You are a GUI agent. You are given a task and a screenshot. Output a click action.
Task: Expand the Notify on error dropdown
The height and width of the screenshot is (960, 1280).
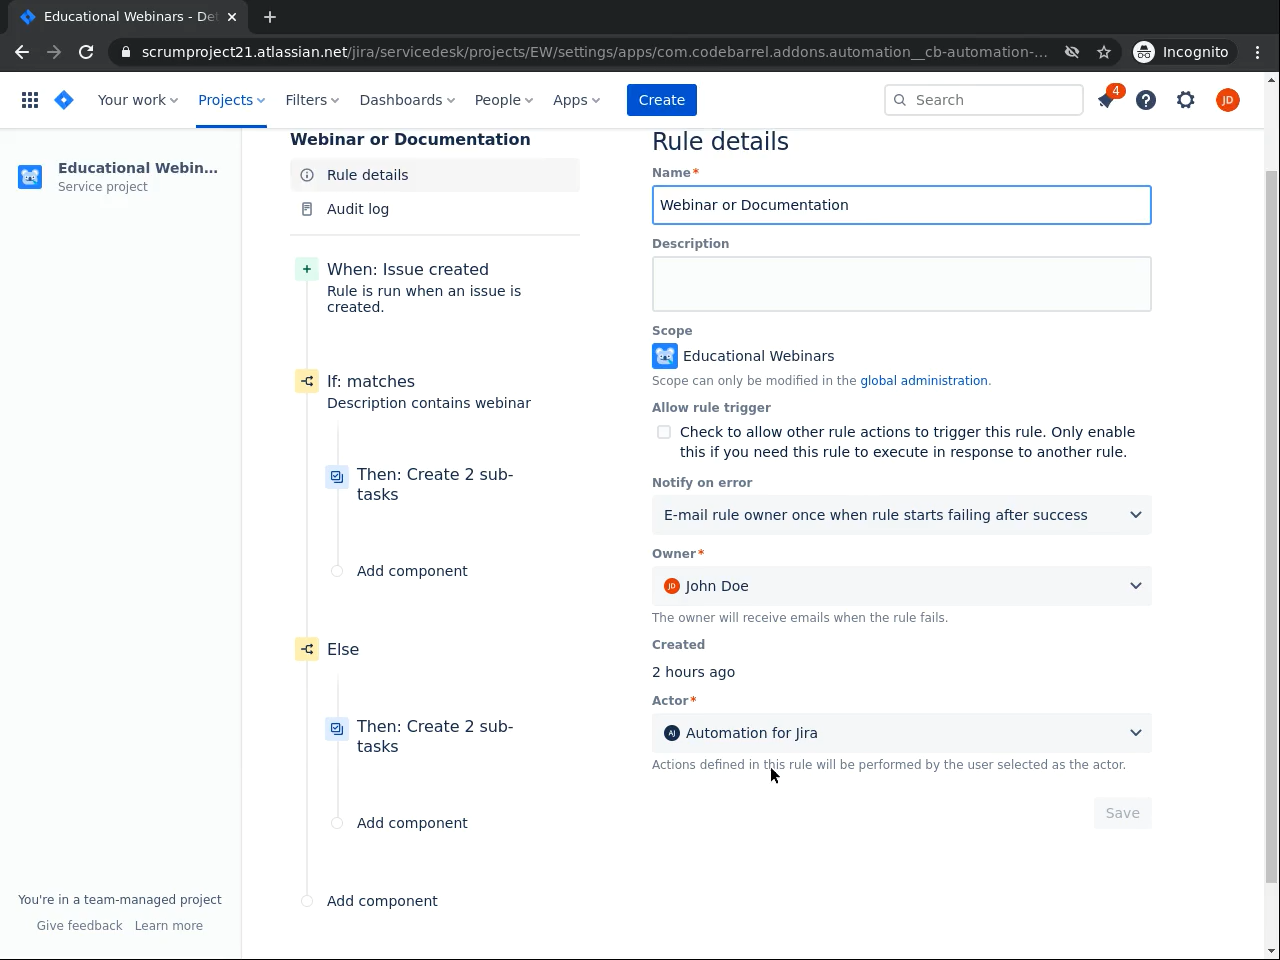click(x=901, y=515)
